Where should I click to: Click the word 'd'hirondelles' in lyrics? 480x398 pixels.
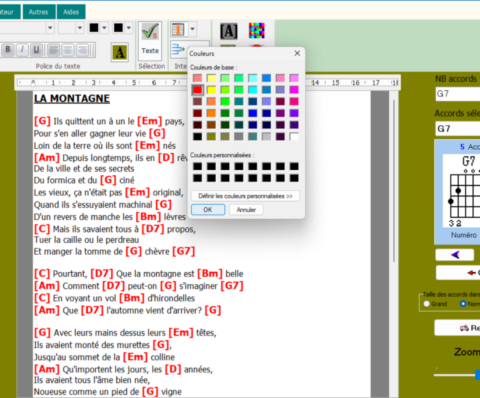coord(171,298)
